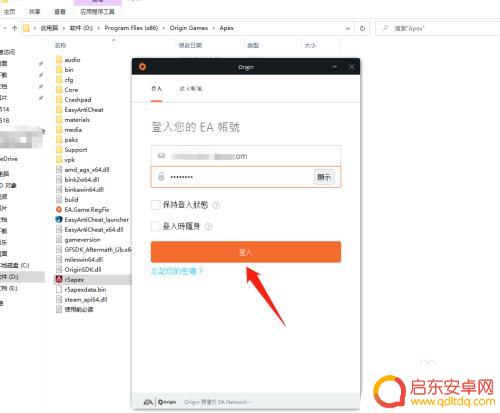
Task: Click the Origin logo in title bar
Action: [x=142, y=67]
